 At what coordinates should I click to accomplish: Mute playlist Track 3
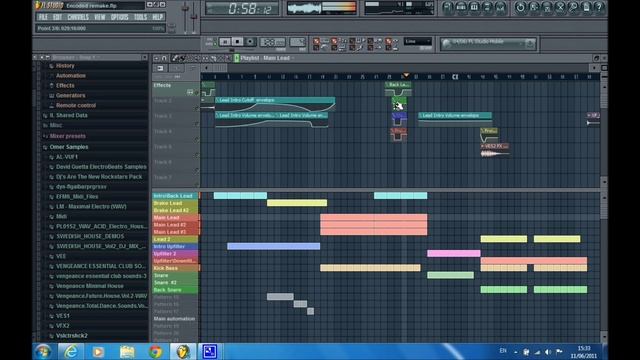(197, 124)
